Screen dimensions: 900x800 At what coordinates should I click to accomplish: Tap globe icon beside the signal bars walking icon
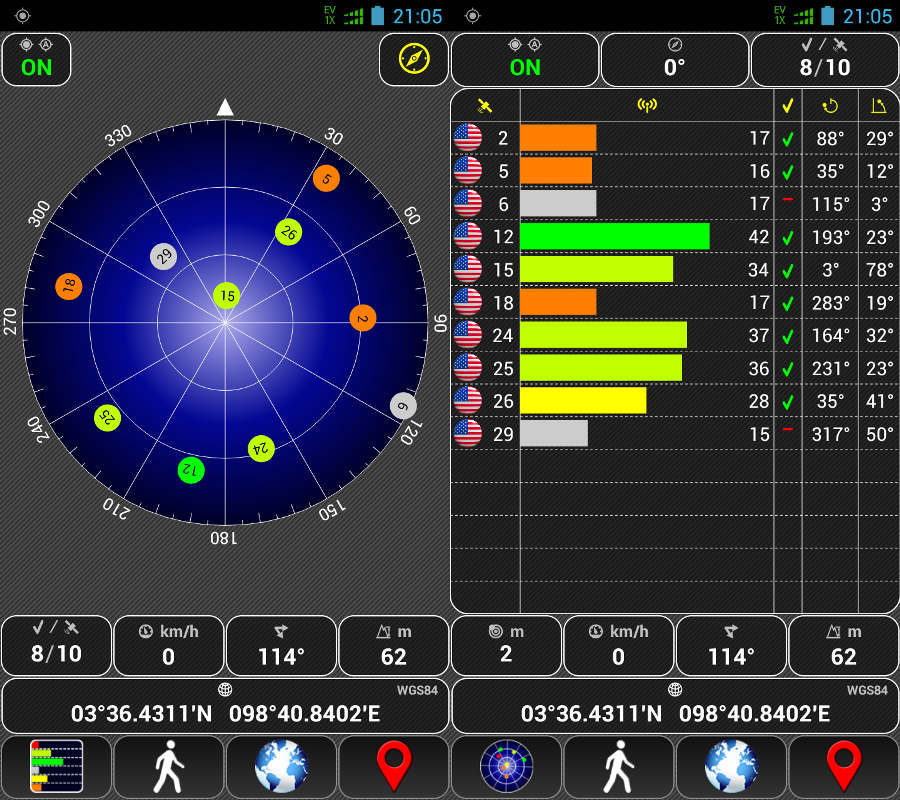(281, 767)
